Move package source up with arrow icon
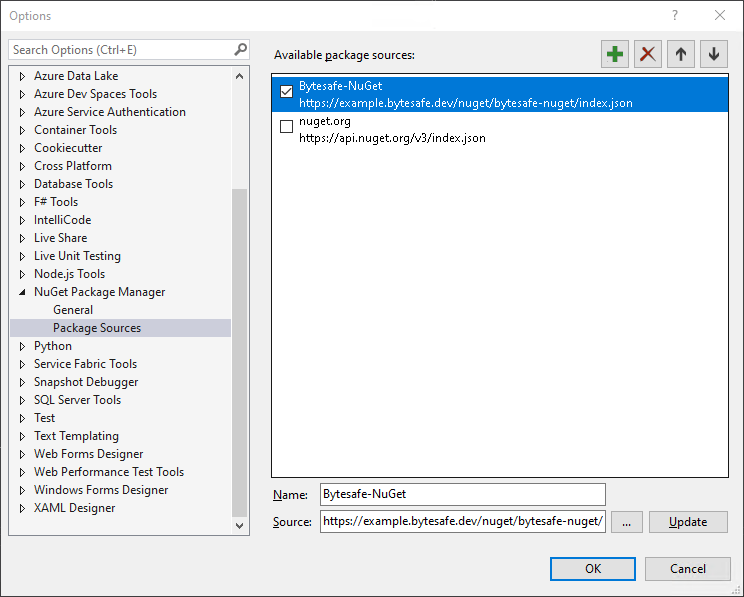This screenshot has width=744, height=597. point(681,54)
